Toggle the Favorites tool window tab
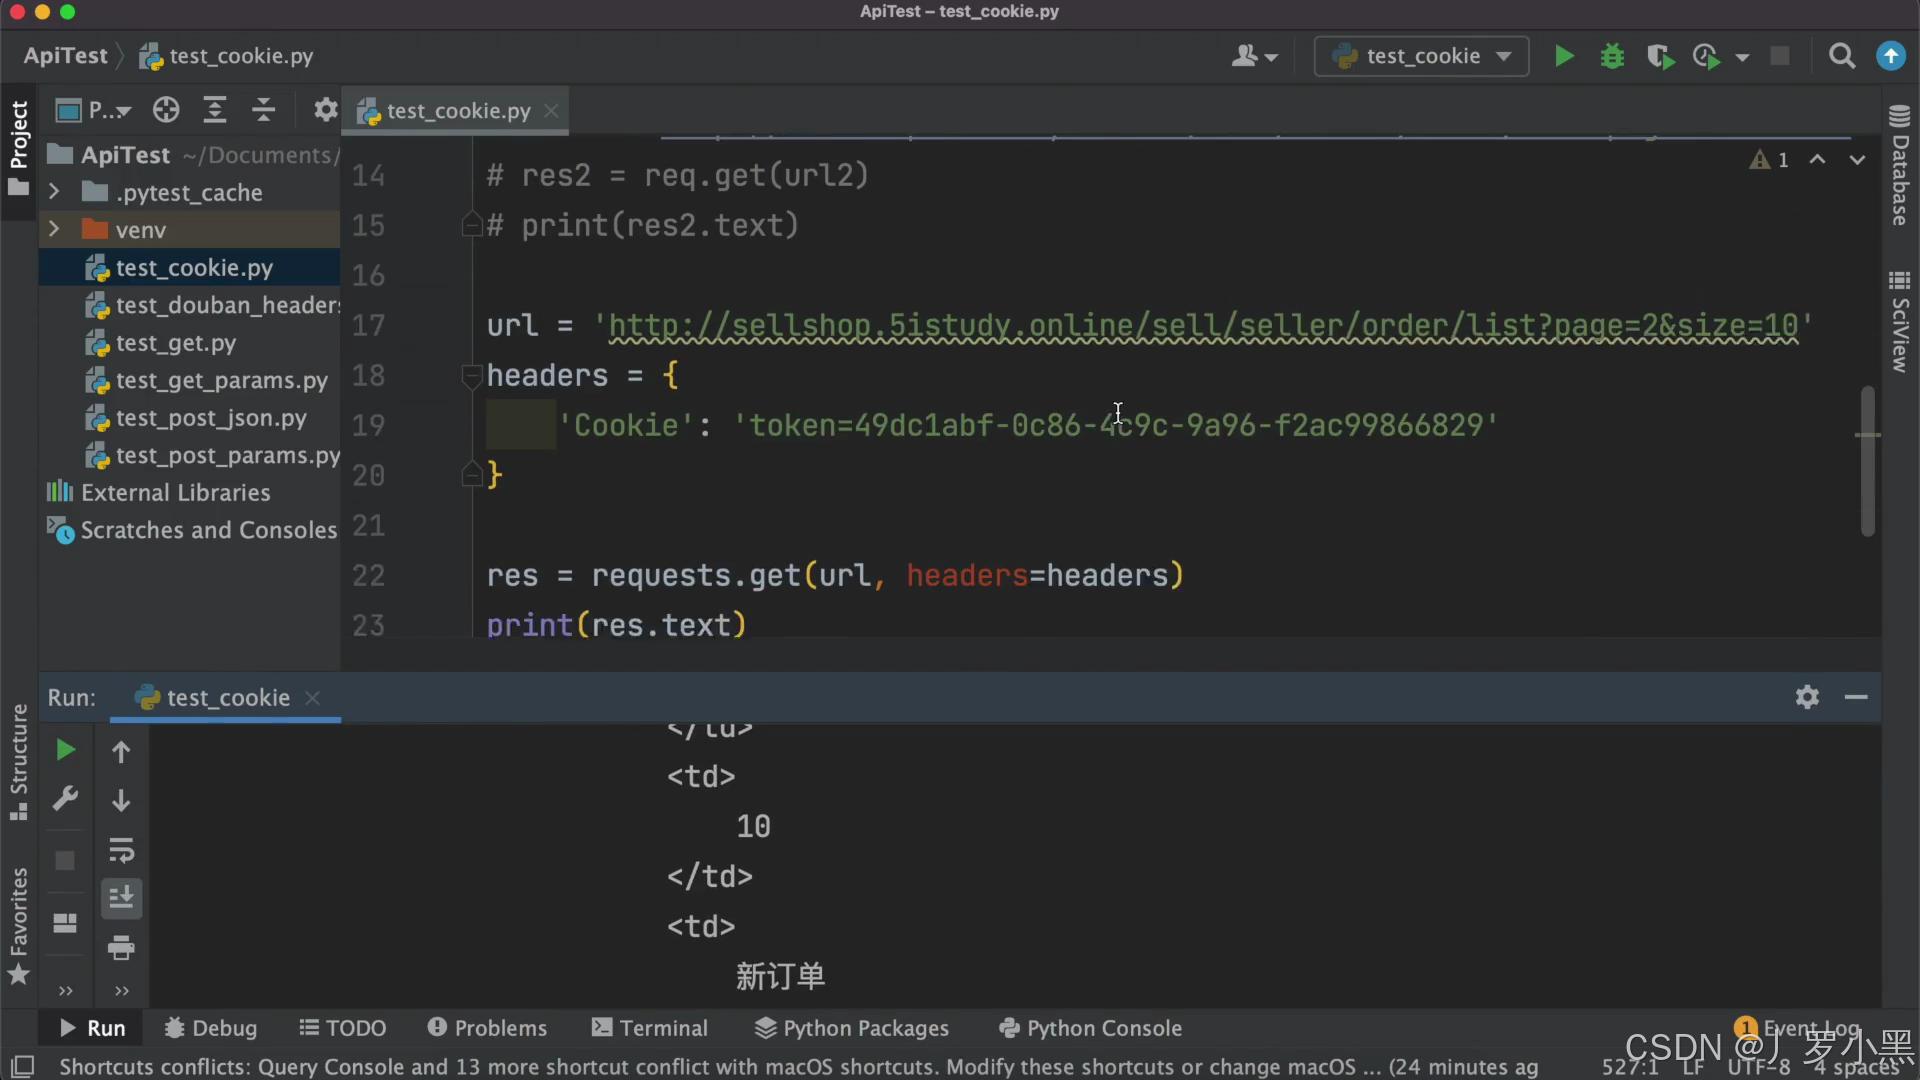1920x1080 pixels. pos(19,925)
